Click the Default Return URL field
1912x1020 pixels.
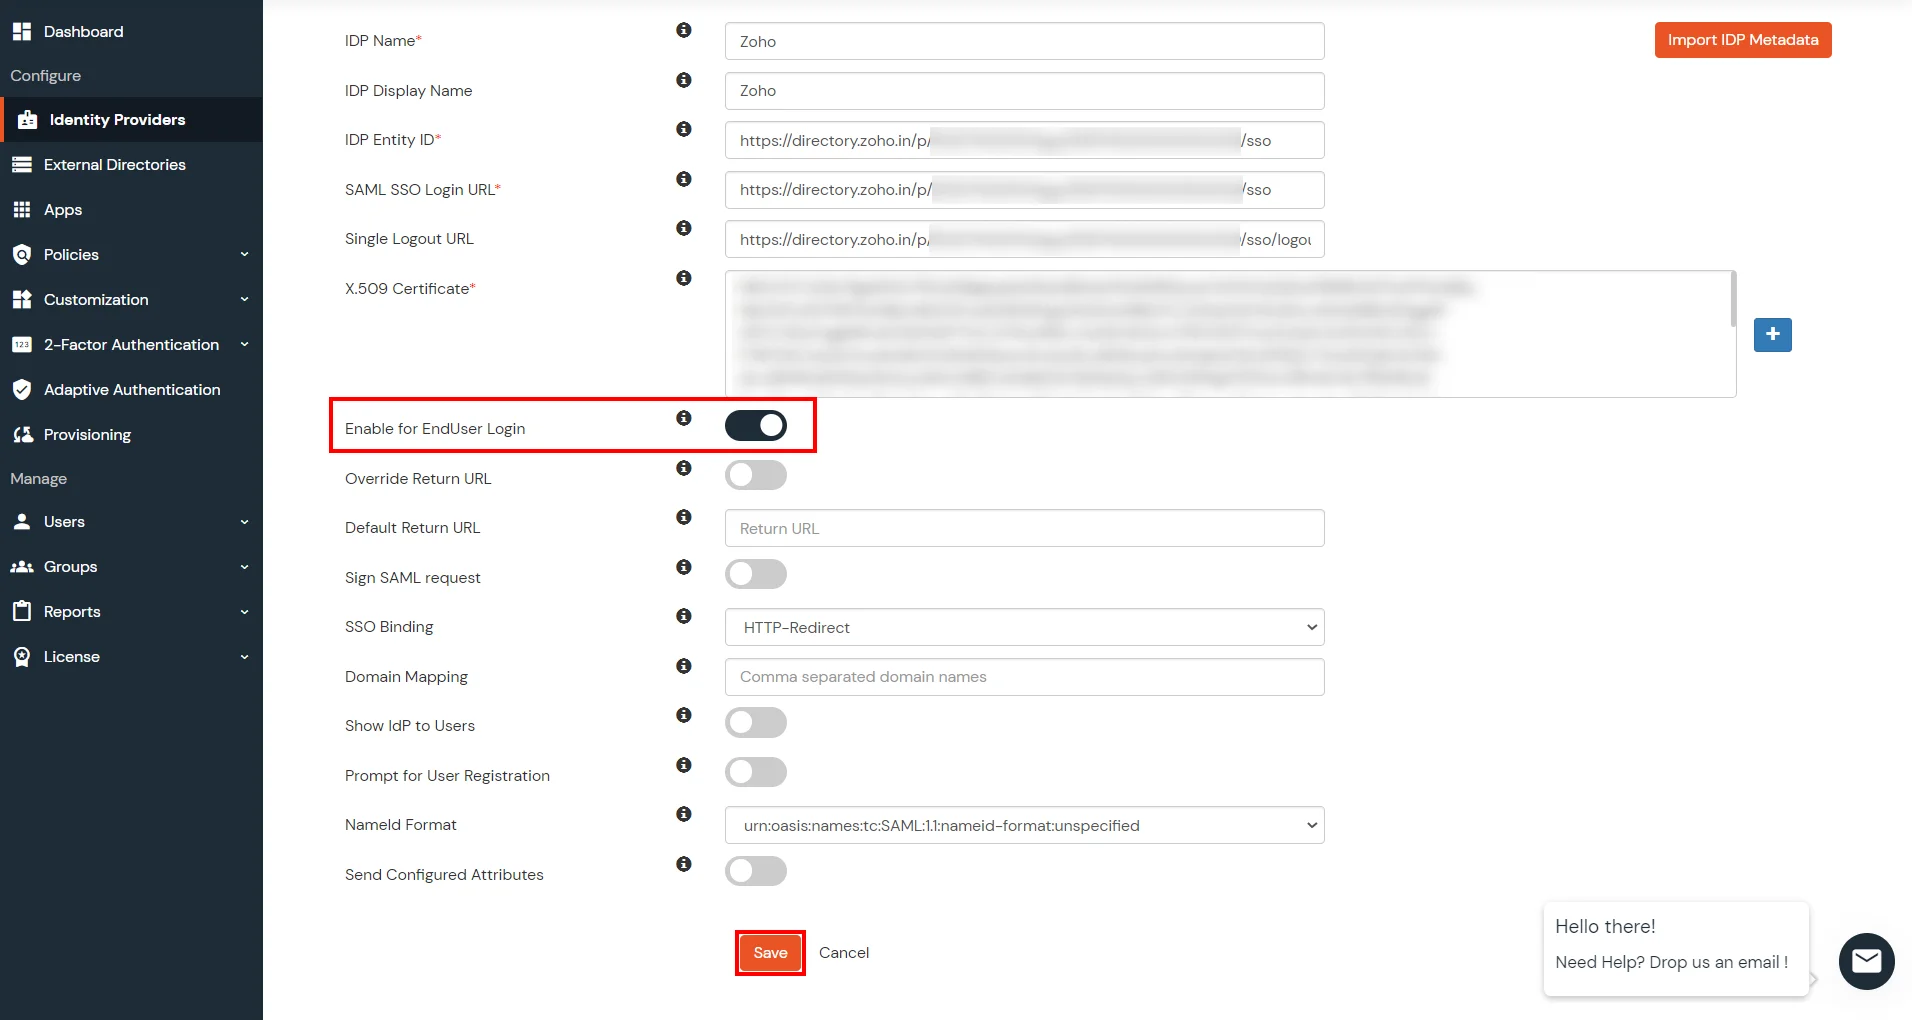(x=1025, y=528)
